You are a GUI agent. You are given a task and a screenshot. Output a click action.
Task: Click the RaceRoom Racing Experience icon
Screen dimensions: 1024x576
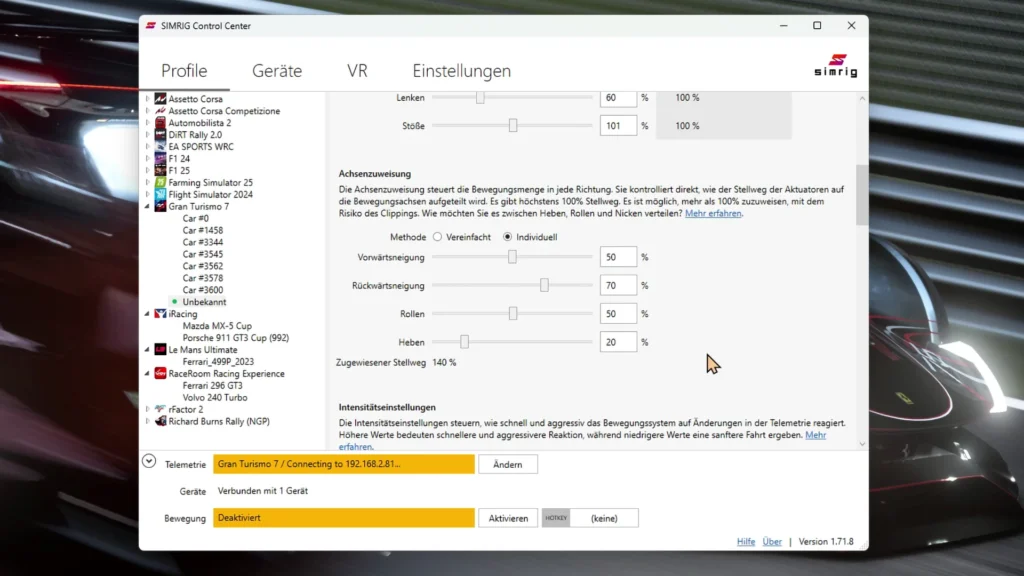160,374
